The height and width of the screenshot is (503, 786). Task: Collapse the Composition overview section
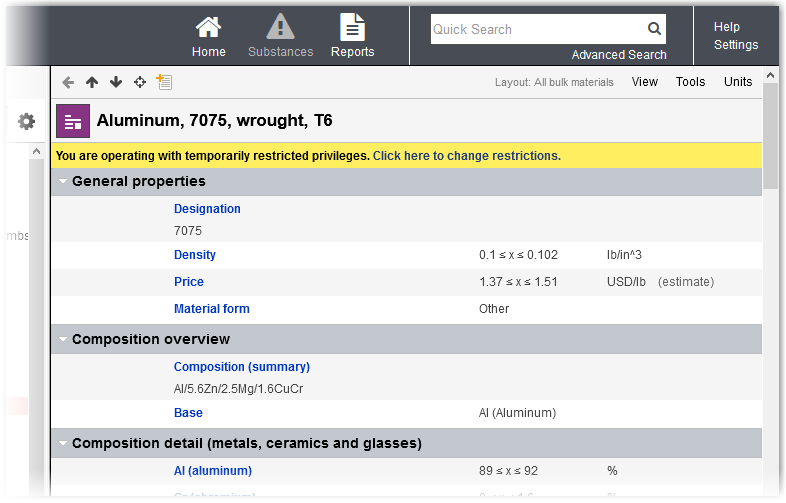coord(63,340)
